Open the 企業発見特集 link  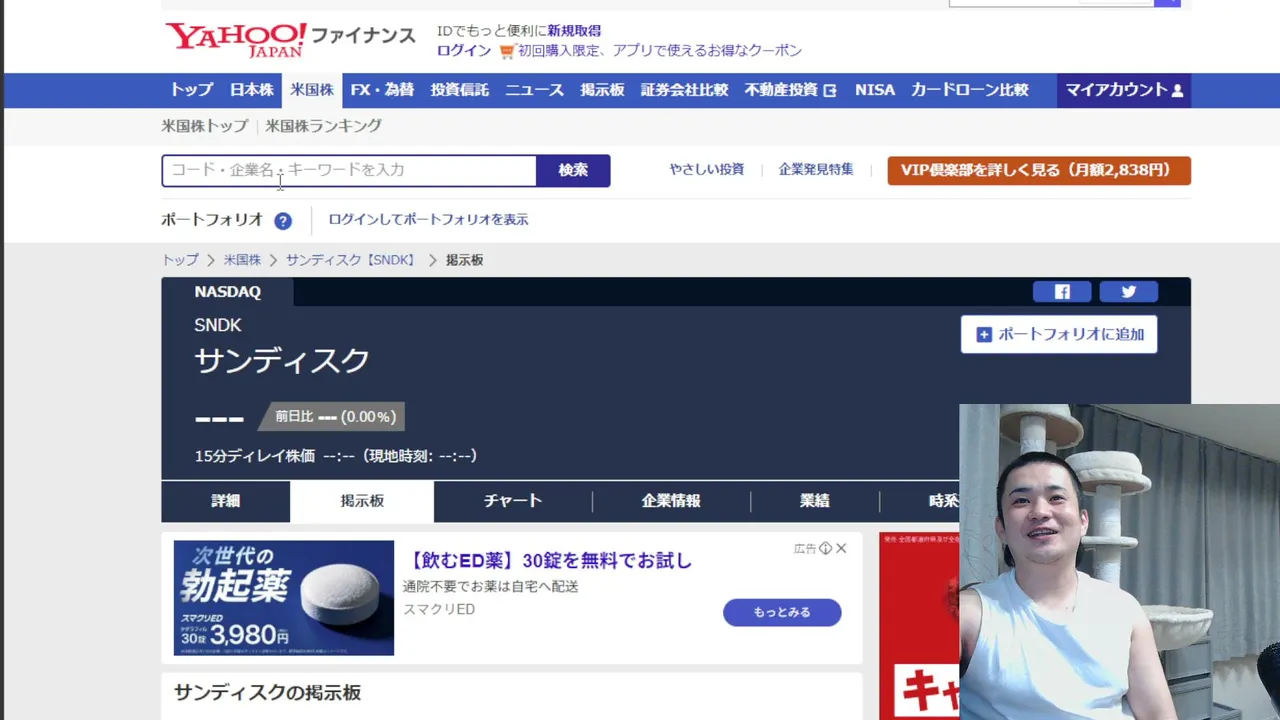click(x=816, y=170)
